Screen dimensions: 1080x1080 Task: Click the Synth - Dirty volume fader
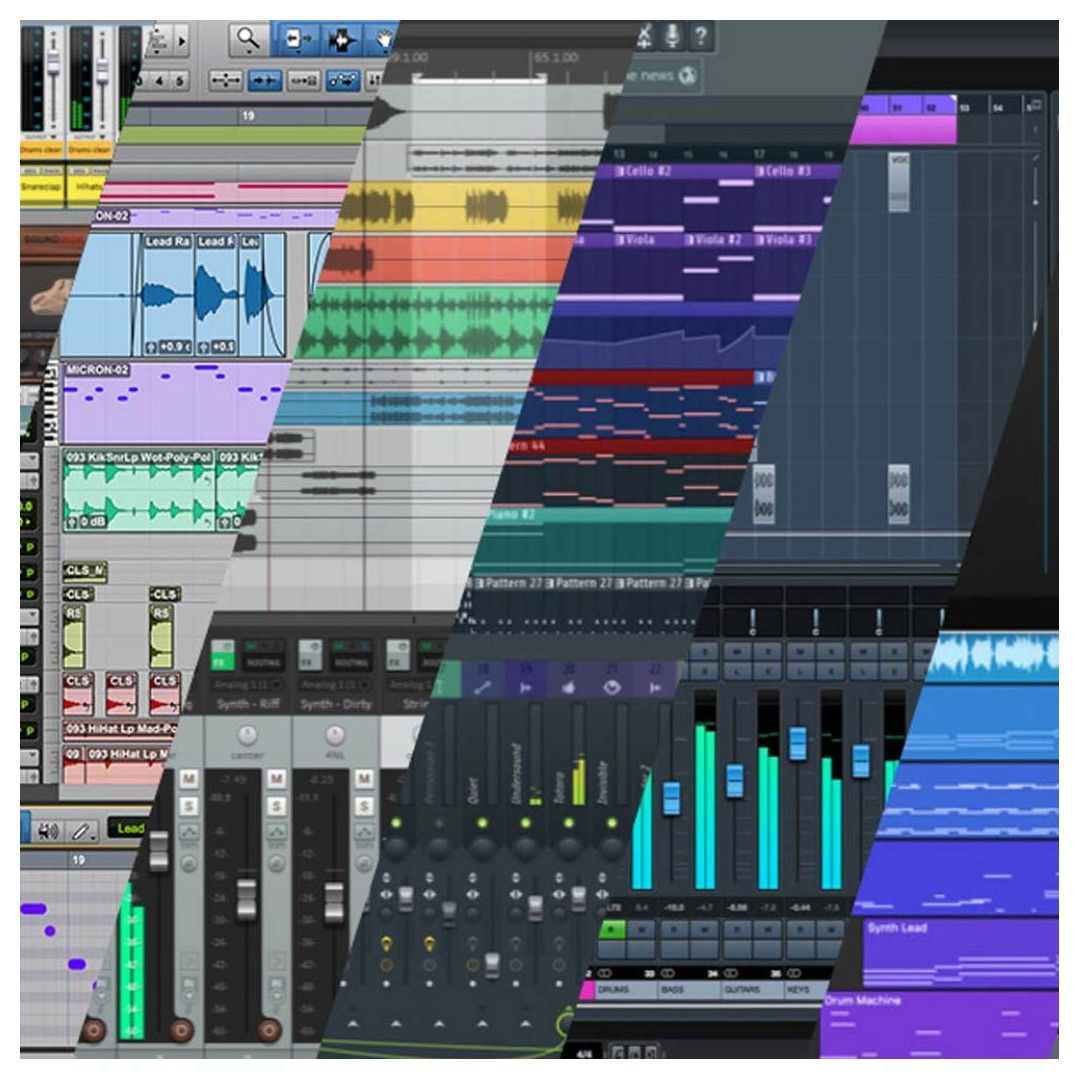[x=333, y=902]
